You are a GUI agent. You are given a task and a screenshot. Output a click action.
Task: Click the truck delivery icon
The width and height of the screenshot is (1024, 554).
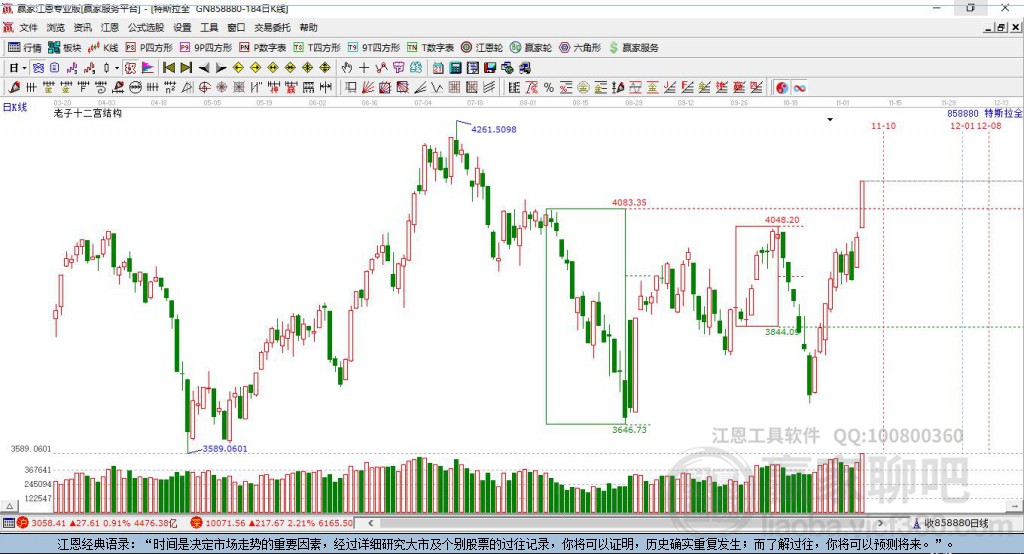click(x=524, y=68)
